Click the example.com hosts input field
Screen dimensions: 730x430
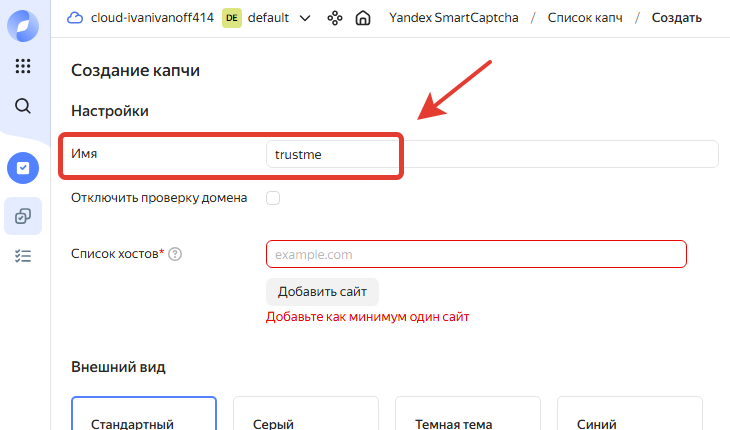[x=476, y=255]
